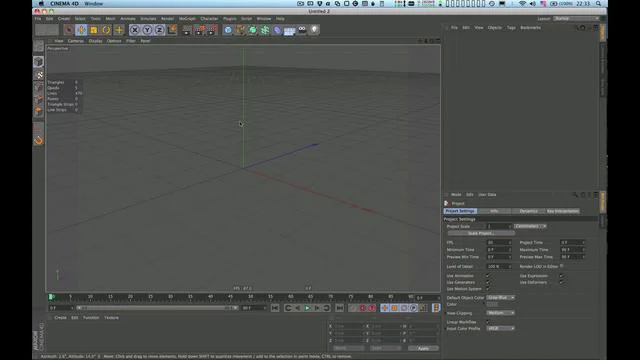This screenshot has width=640, height=360.
Task: Toggle the Use Expression checkbox
Action: [x=561, y=276]
